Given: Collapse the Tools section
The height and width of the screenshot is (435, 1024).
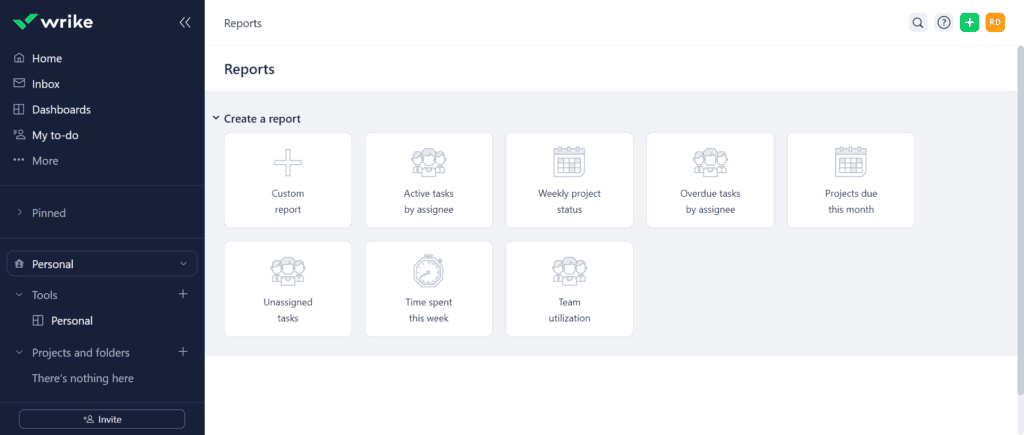Looking at the screenshot, I should tap(20, 295).
